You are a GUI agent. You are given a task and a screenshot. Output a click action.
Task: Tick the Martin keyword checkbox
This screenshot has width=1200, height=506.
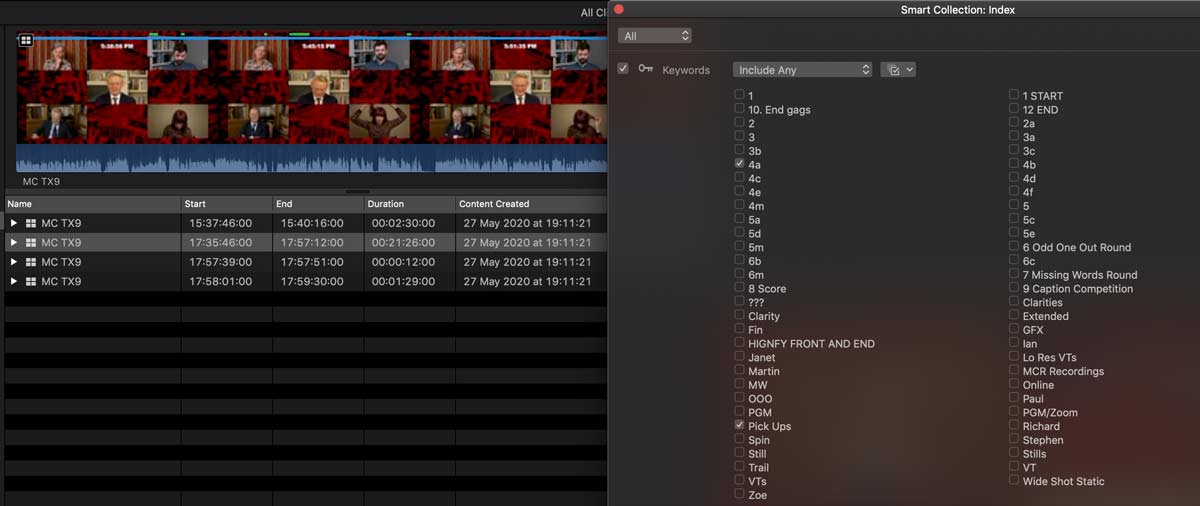[x=739, y=370]
